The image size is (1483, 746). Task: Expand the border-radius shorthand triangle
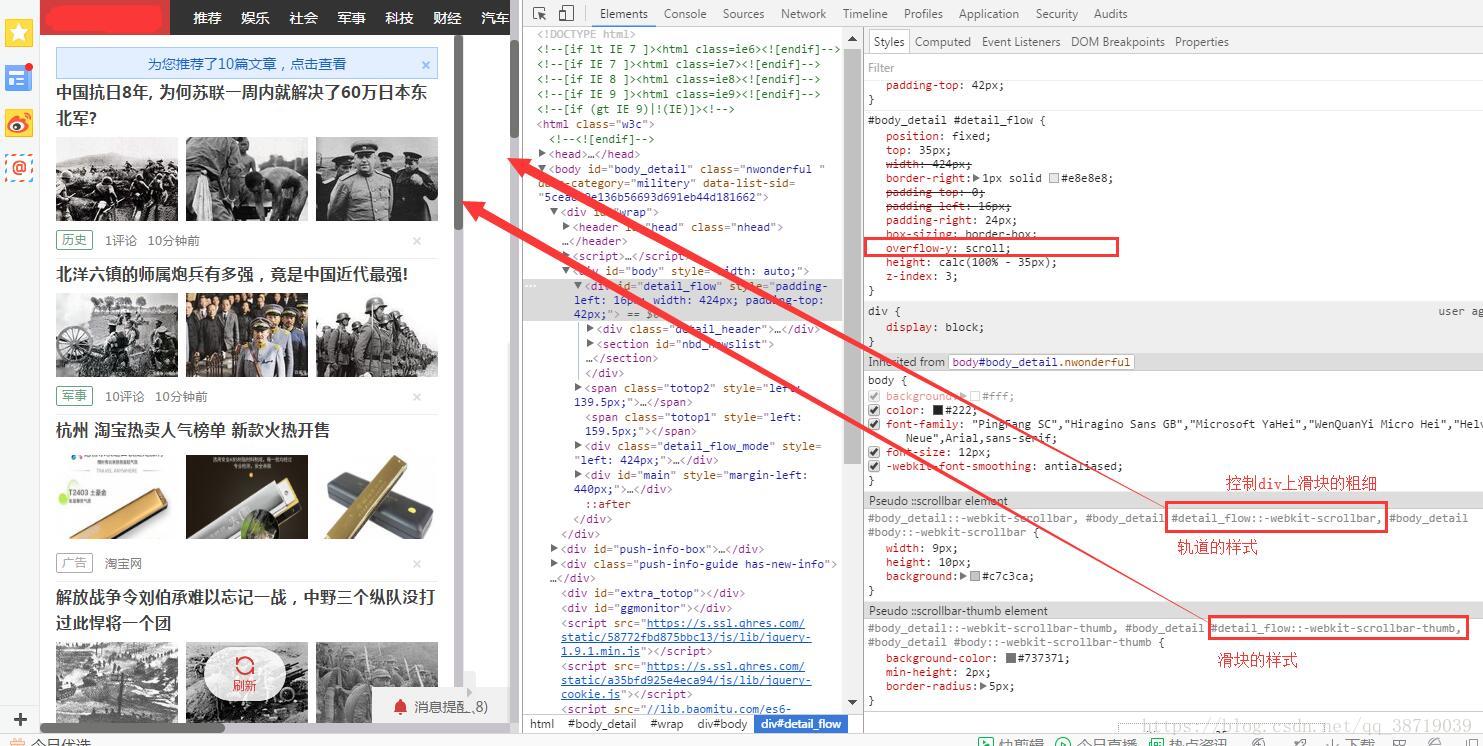[984, 687]
